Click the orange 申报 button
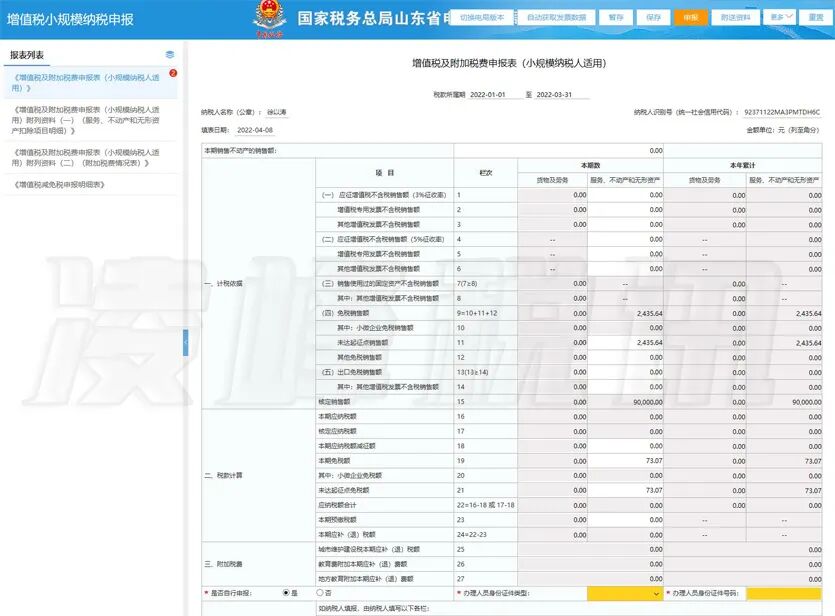 pos(691,17)
